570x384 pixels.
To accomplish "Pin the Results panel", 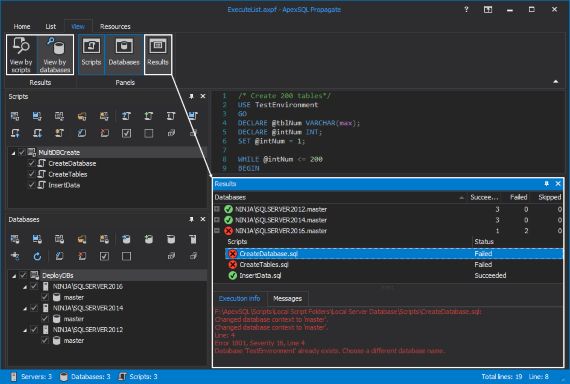I will tap(546, 184).
